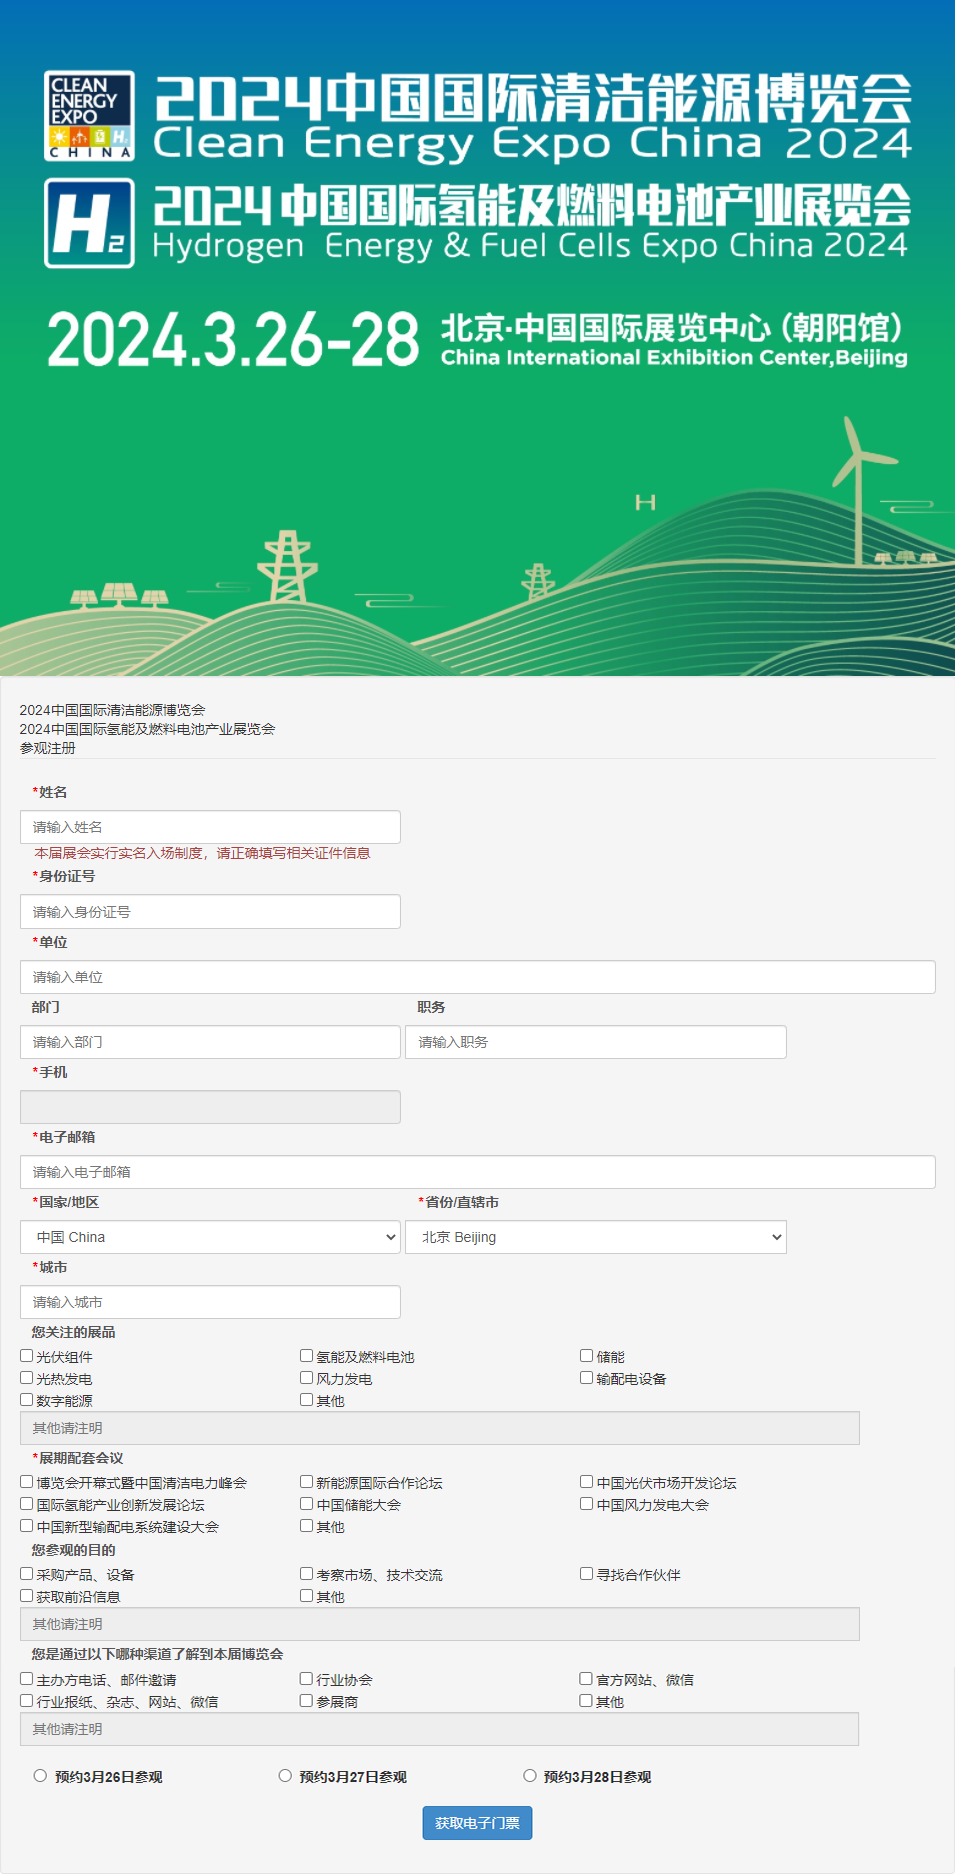955x1874 pixels.
Task: Check 博览会开幕式暨中国清洁电力峰会 checkbox
Action: tap(27, 1482)
